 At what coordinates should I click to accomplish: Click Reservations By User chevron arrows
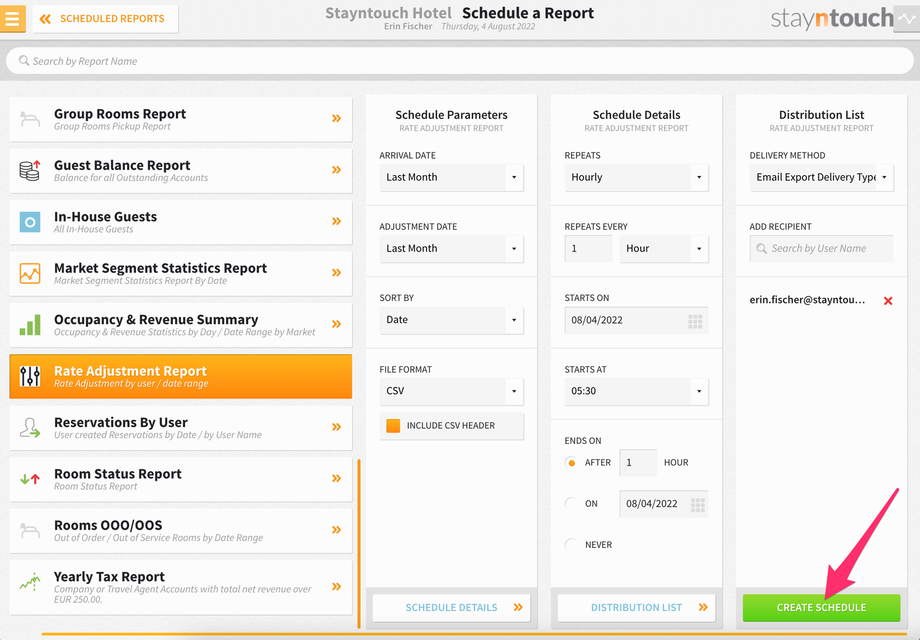click(x=336, y=427)
